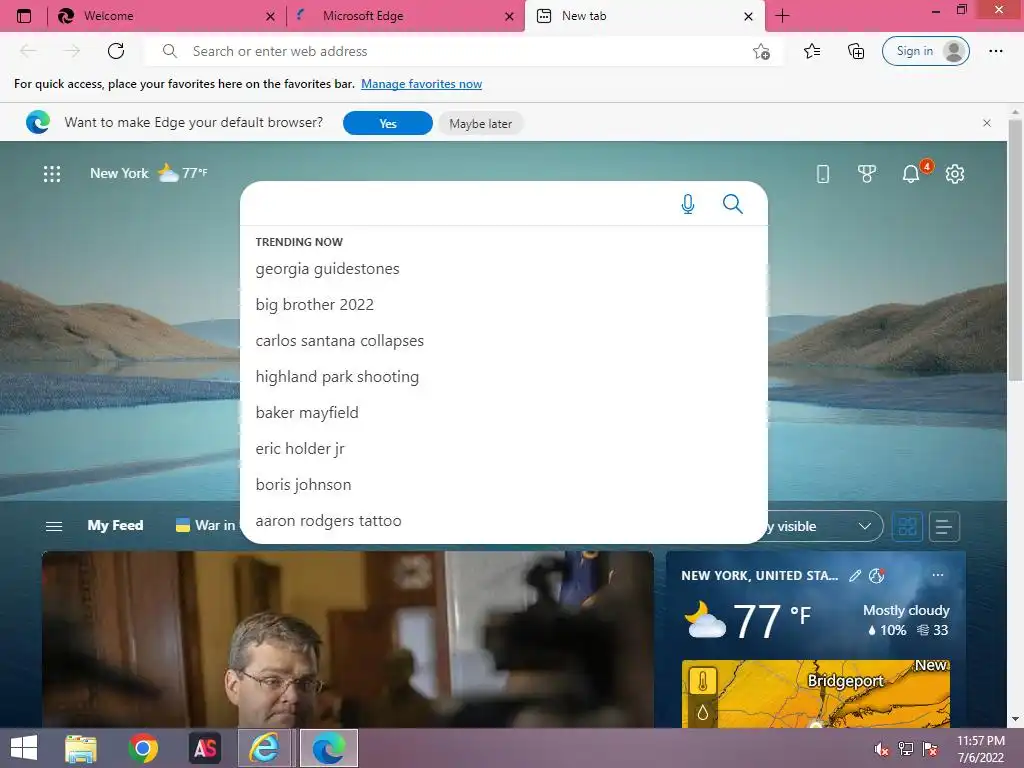Open a new browser tab with plus
1024x768 pixels.
tap(782, 16)
